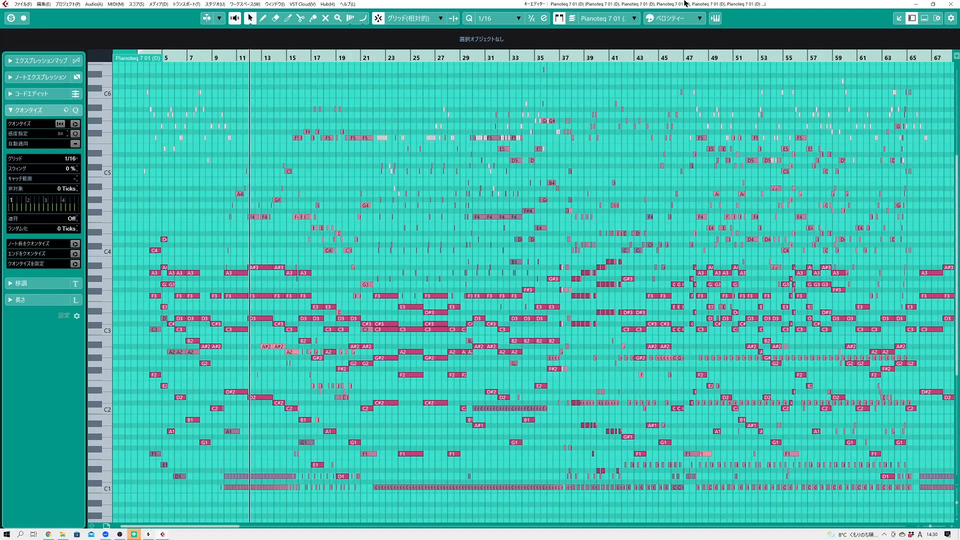960x540 pixels.
Task: Select the Mute X tool
Action: click(325, 18)
